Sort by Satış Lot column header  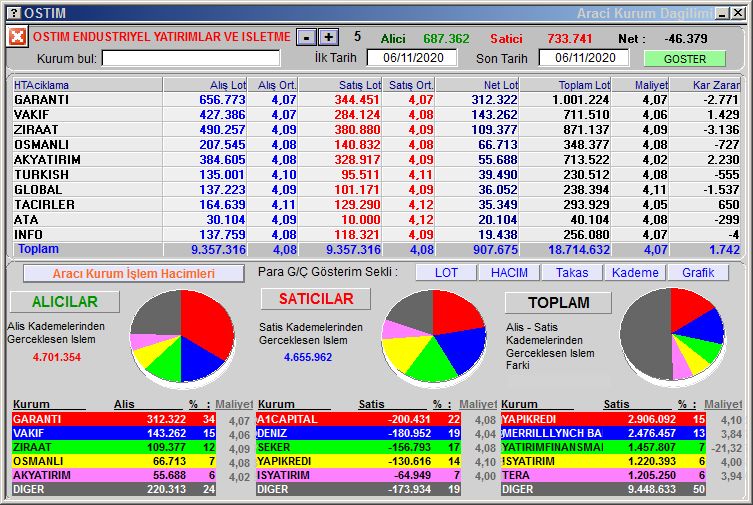[x=340, y=85]
